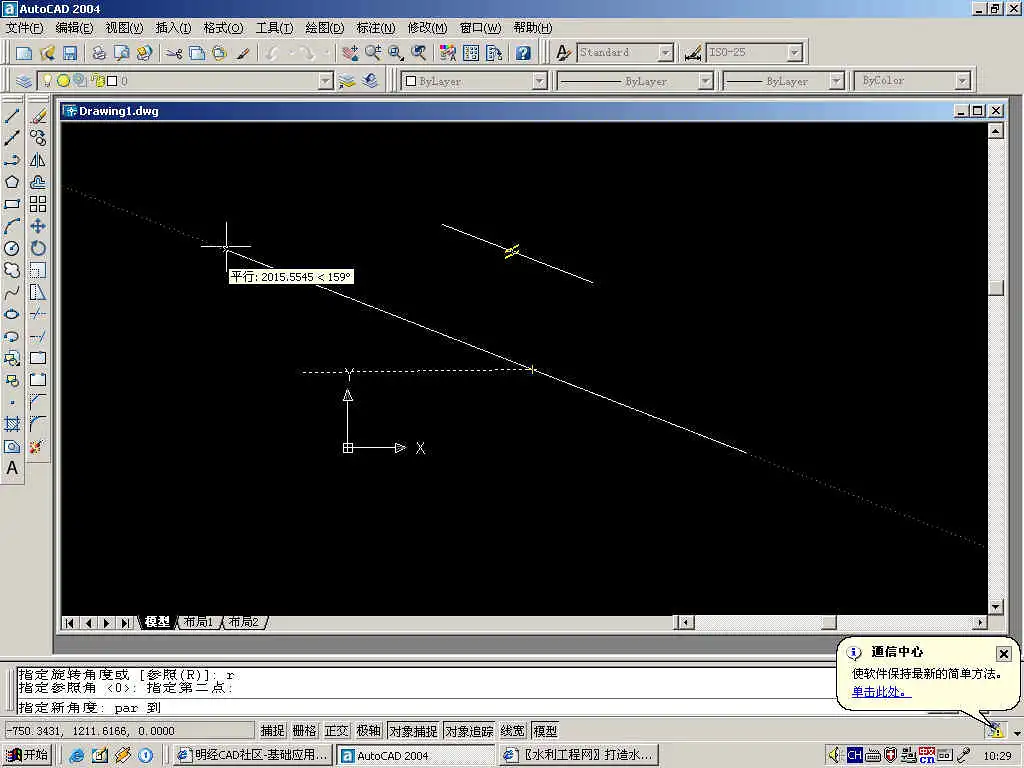Image resolution: width=1024 pixels, height=768 pixels.
Task: Select the Explode tool
Action: pos(38,447)
